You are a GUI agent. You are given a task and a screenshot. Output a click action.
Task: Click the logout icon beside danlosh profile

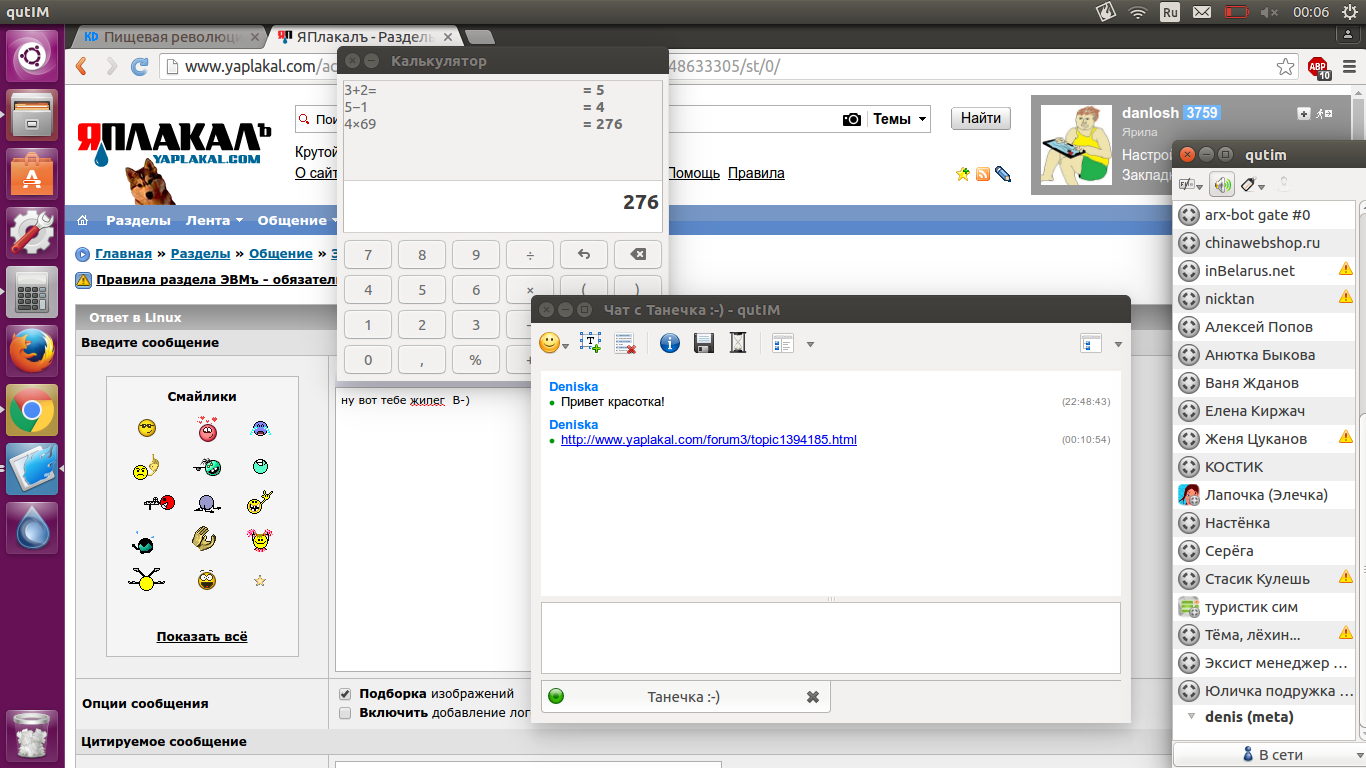point(1325,114)
